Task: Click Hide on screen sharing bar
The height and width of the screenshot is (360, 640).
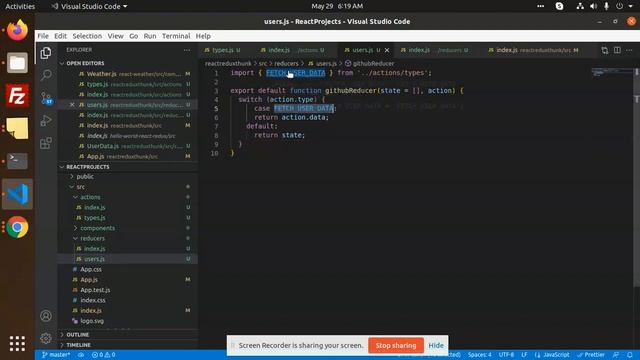Action: pos(436,345)
